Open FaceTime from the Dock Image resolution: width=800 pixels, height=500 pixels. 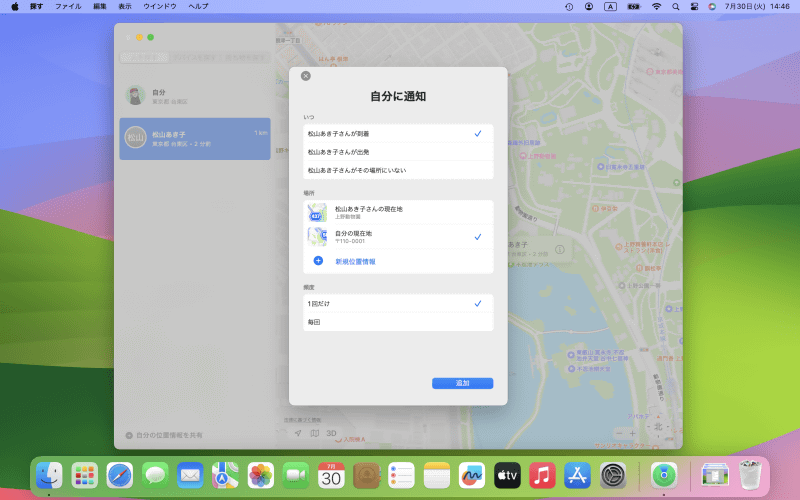(x=296, y=476)
